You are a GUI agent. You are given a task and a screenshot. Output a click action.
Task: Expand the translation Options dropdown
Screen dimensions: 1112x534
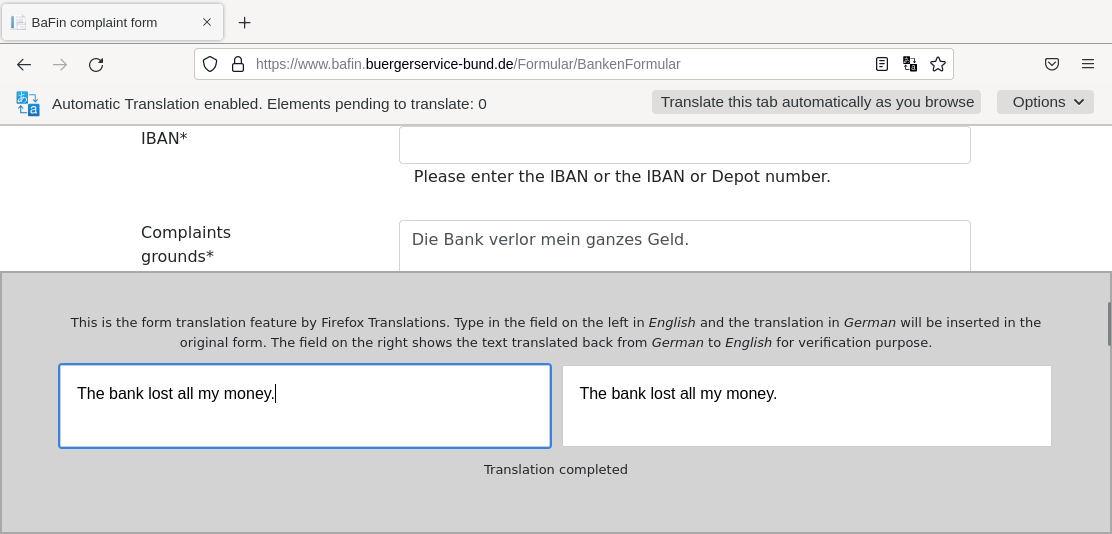click(x=1045, y=102)
